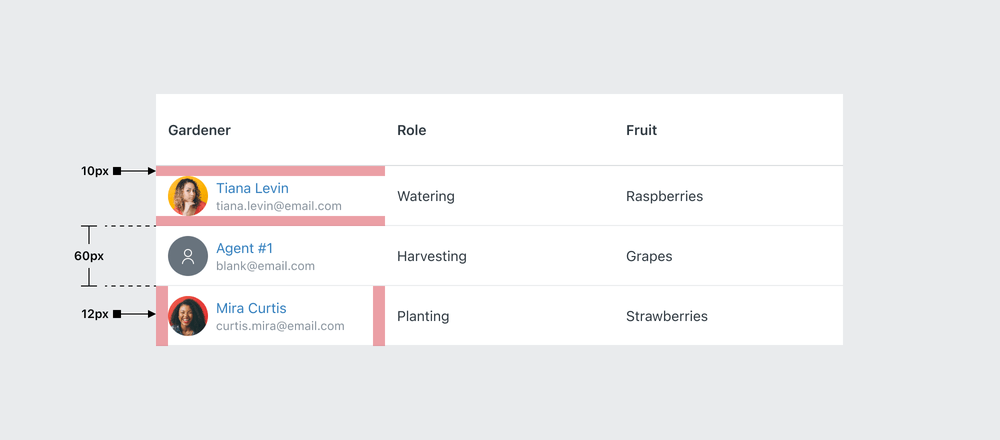Open the Agent #1 name link
Image resolution: width=1000 pixels, height=440 pixels.
245,248
